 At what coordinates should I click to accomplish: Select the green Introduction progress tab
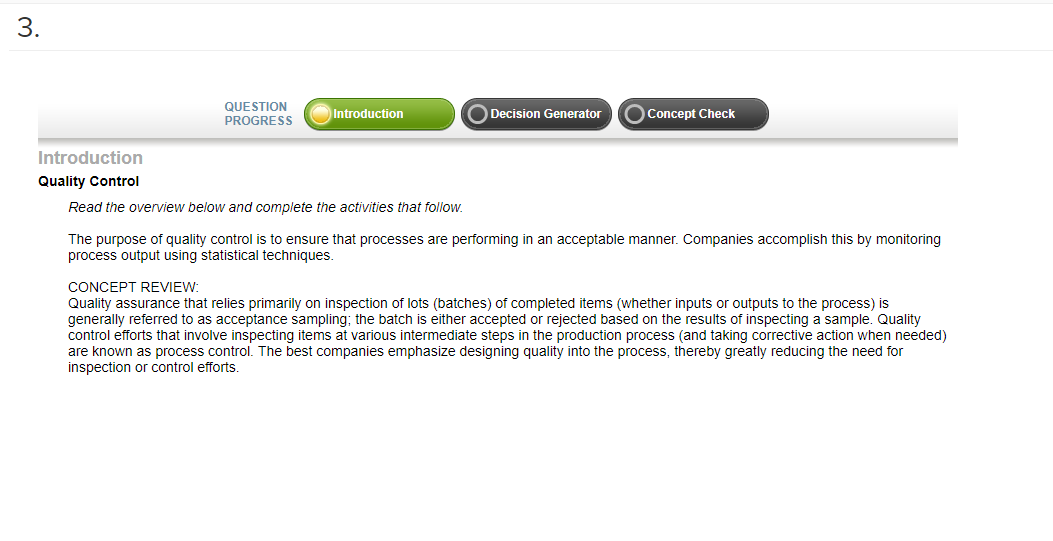(379, 114)
